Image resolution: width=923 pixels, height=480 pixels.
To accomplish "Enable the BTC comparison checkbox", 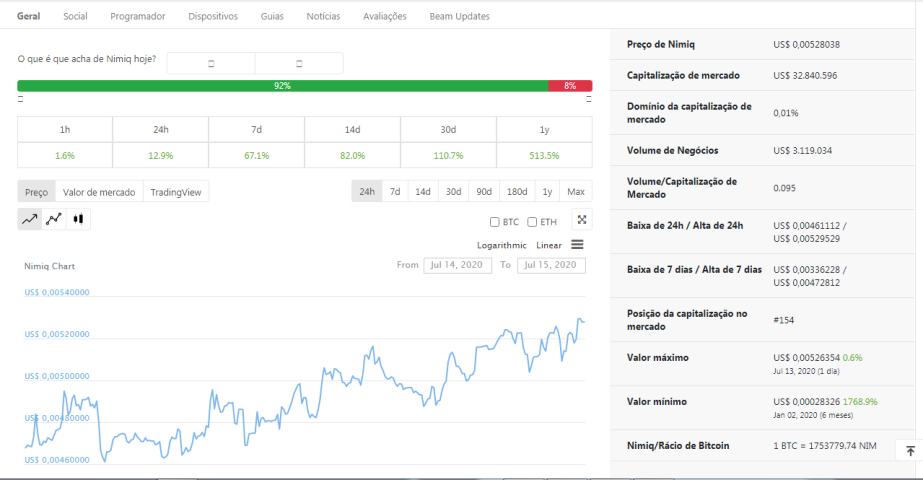I will [494, 222].
